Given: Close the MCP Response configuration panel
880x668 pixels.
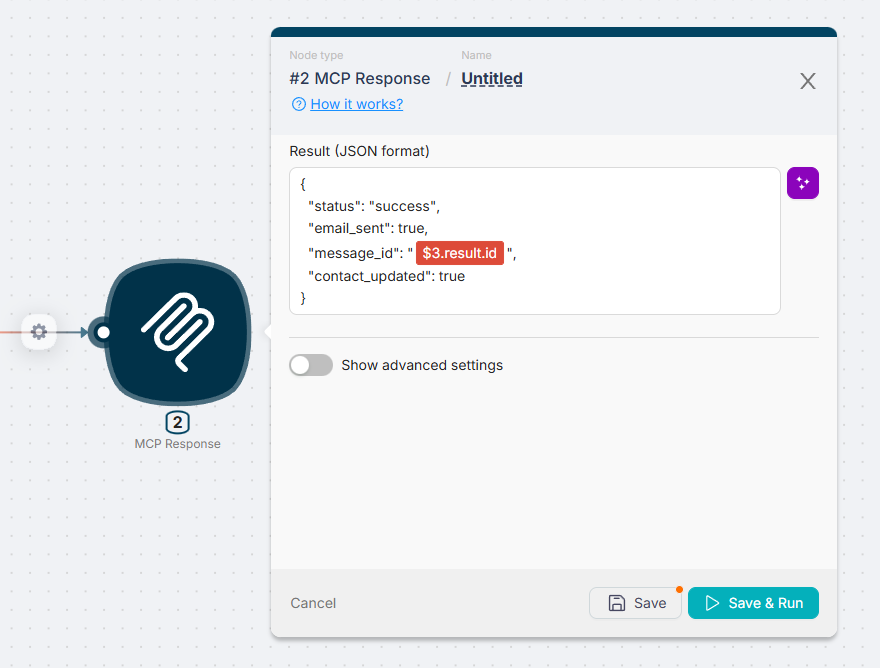Looking at the screenshot, I should tap(807, 81).
